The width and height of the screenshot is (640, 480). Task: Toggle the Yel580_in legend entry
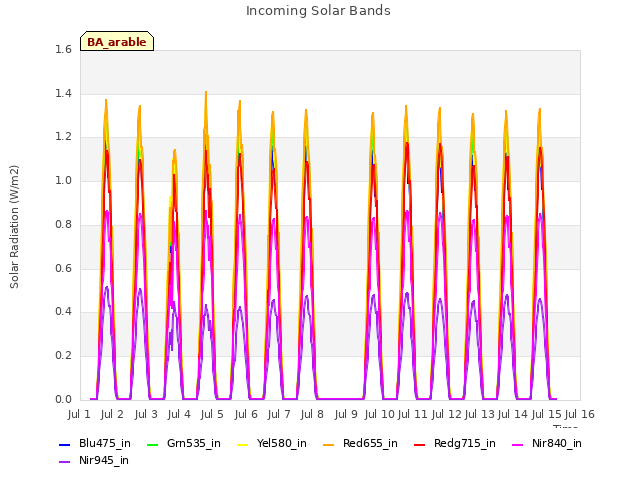coord(272,443)
